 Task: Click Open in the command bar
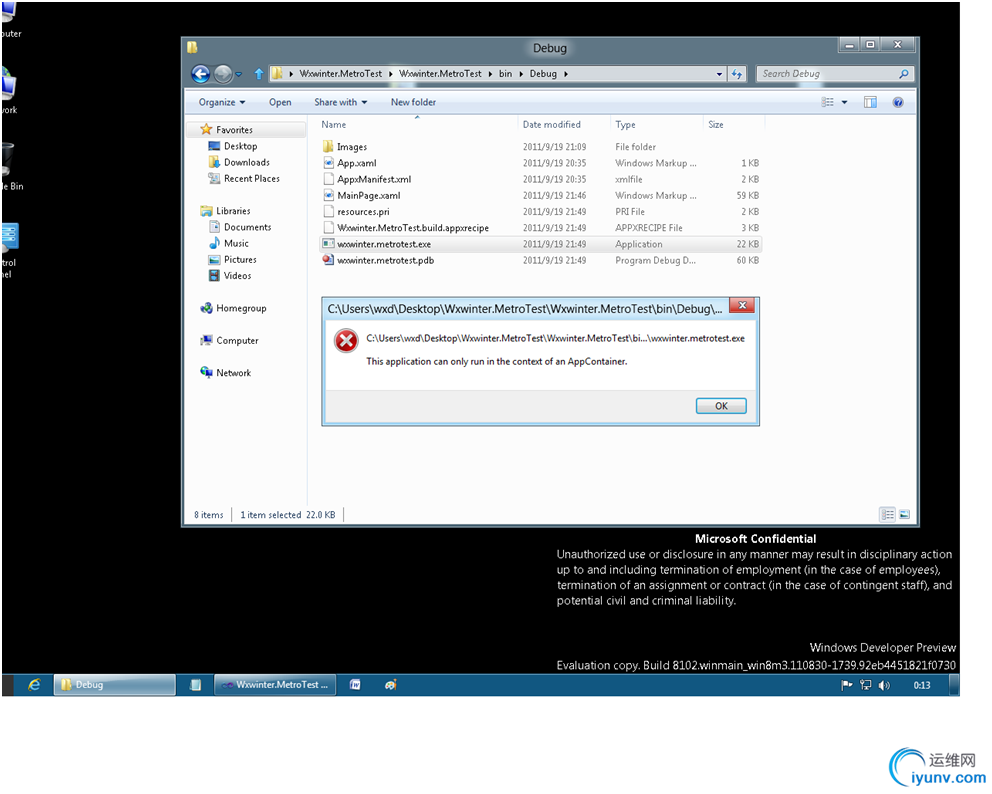click(280, 102)
